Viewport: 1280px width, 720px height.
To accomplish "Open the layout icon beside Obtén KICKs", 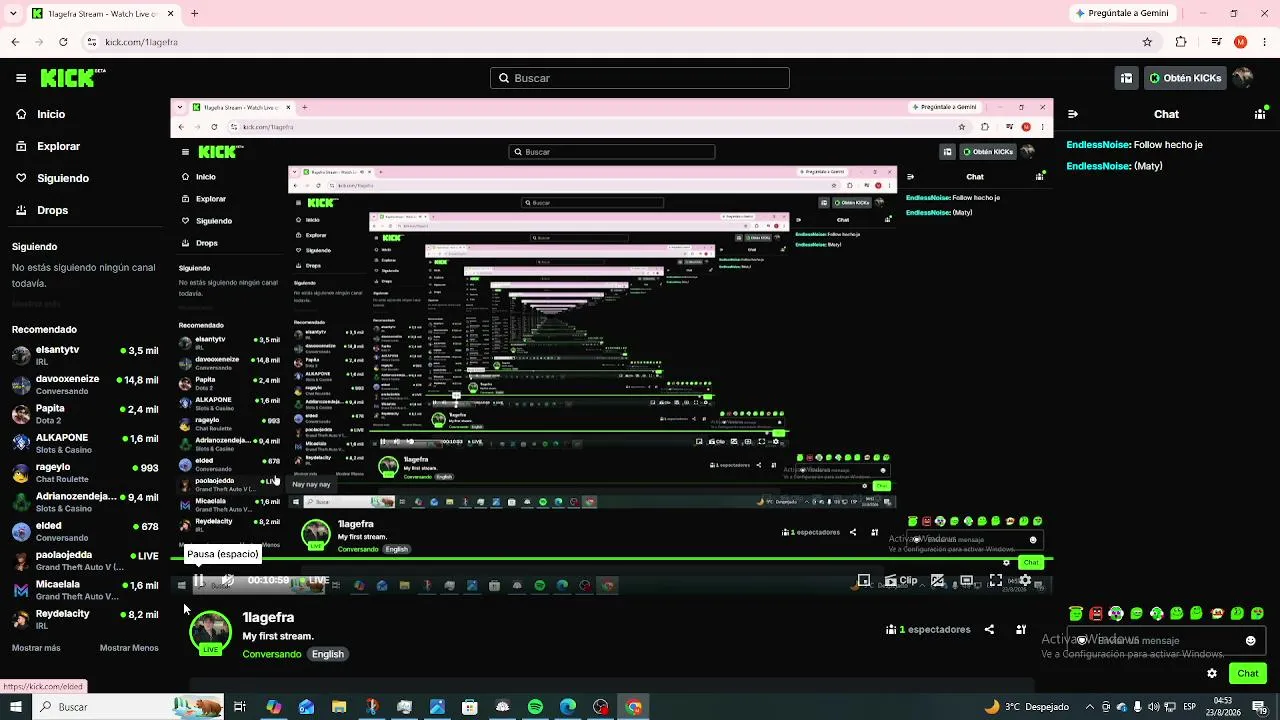I will coord(1126,78).
